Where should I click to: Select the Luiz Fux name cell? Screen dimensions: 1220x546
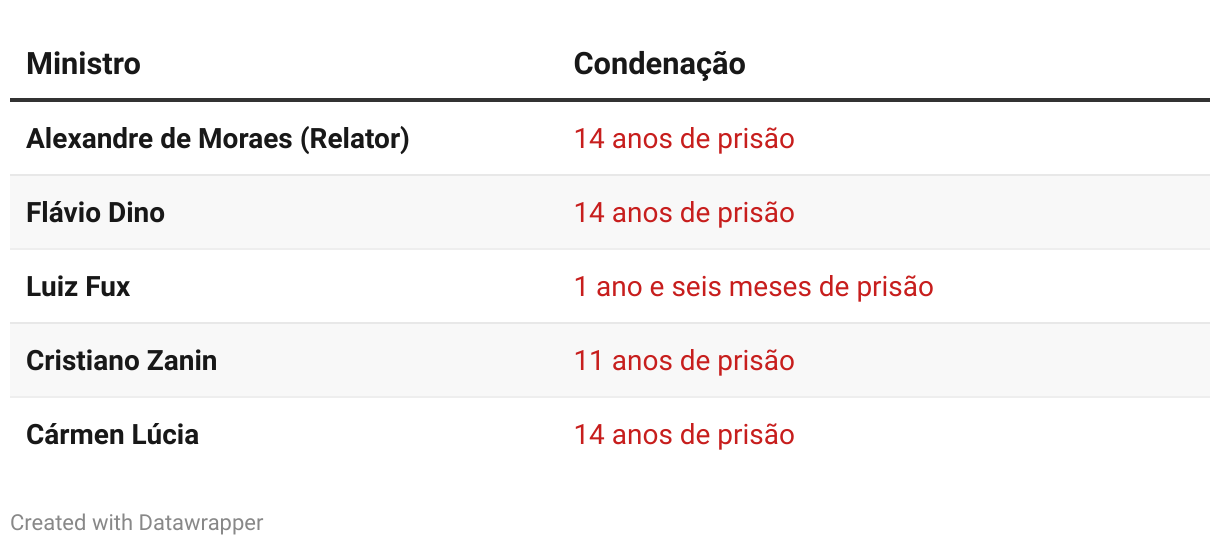pos(78,286)
